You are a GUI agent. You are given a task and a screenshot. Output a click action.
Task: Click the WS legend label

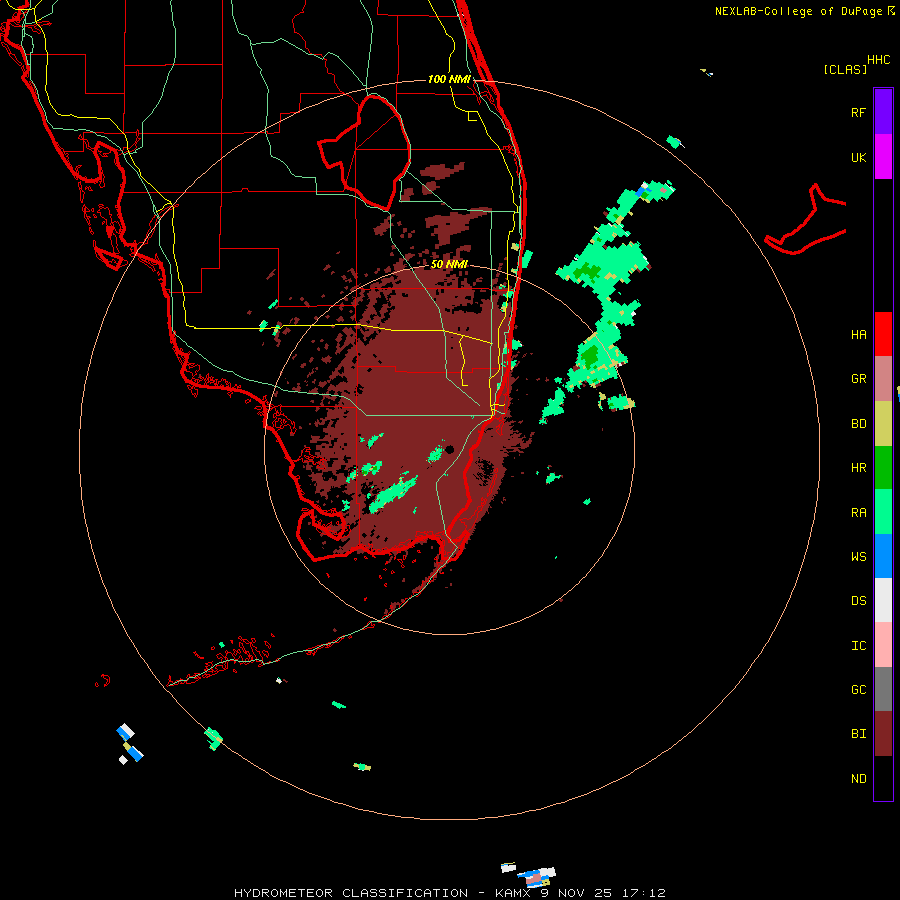(x=858, y=556)
